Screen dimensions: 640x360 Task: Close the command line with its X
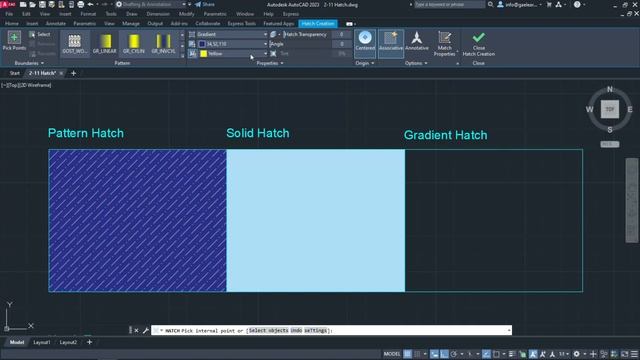click(x=136, y=330)
